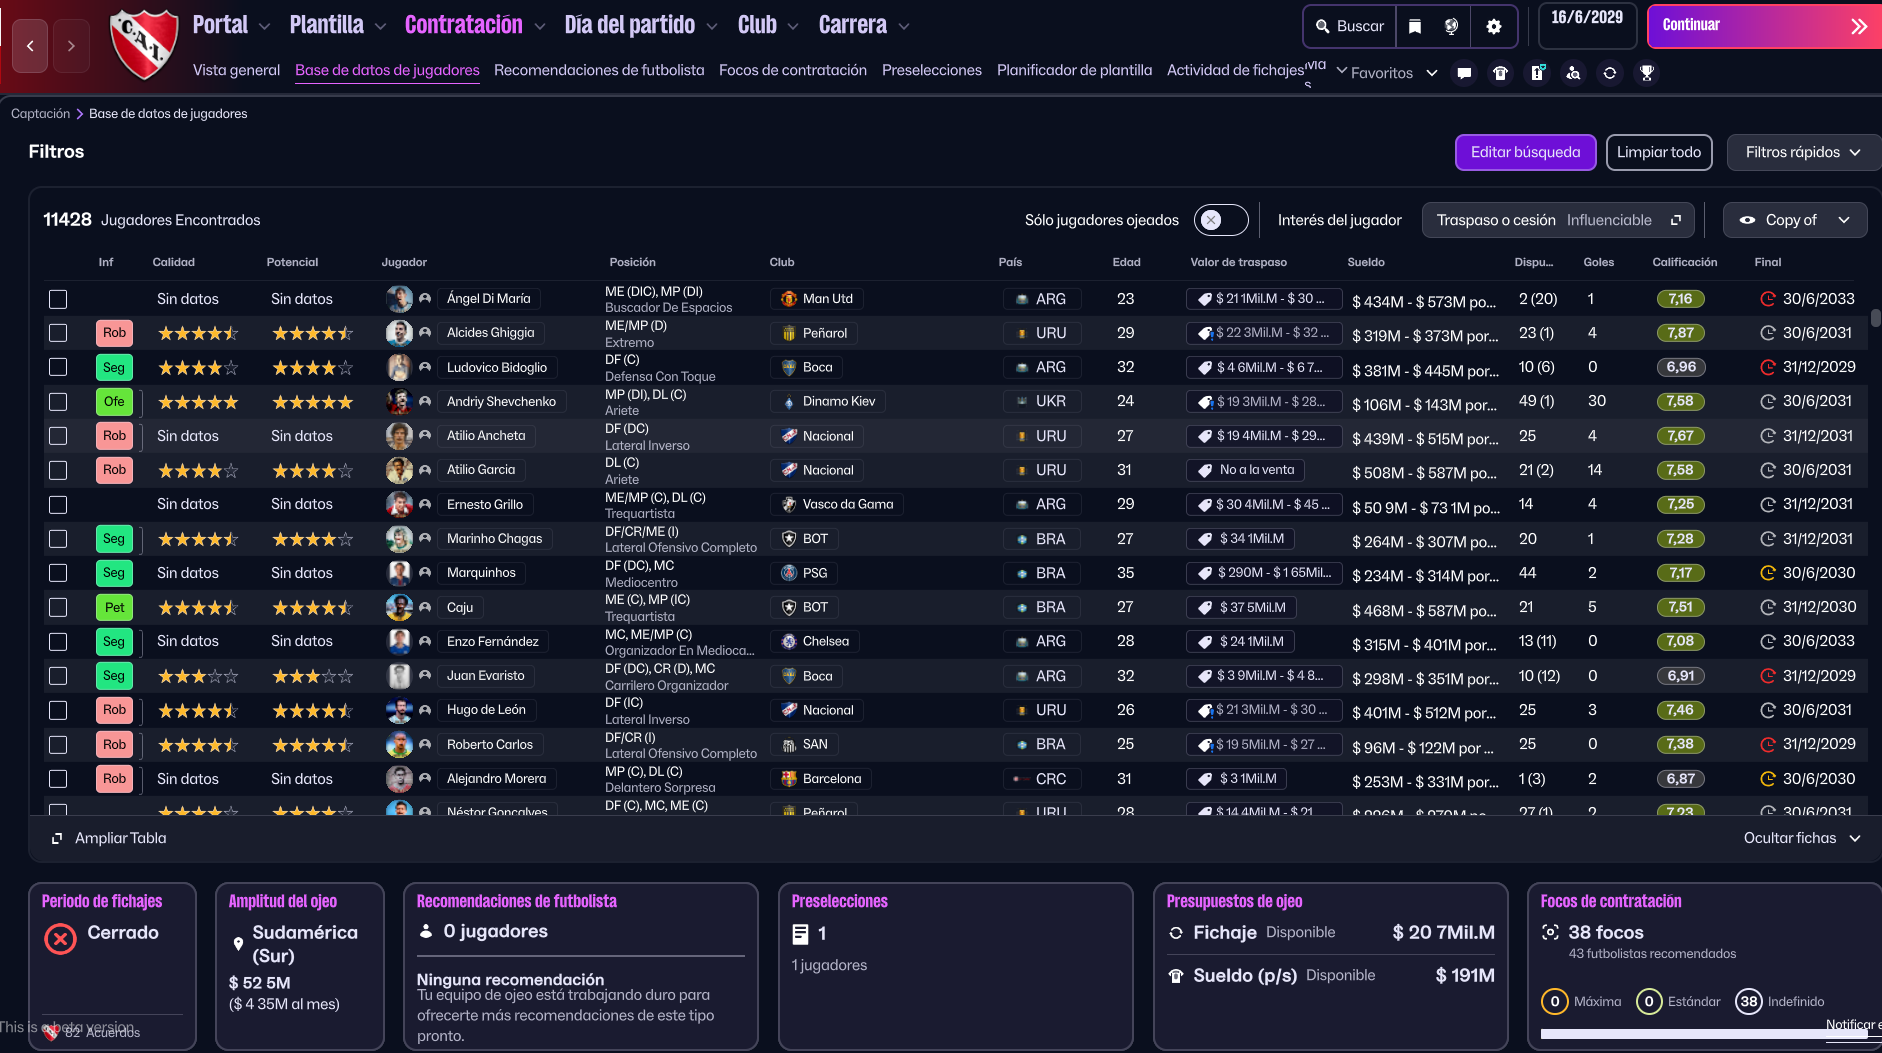Click the bookmark icon beside Buscar
The height and width of the screenshot is (1053, 1882).
click(x=1415, y=26)
